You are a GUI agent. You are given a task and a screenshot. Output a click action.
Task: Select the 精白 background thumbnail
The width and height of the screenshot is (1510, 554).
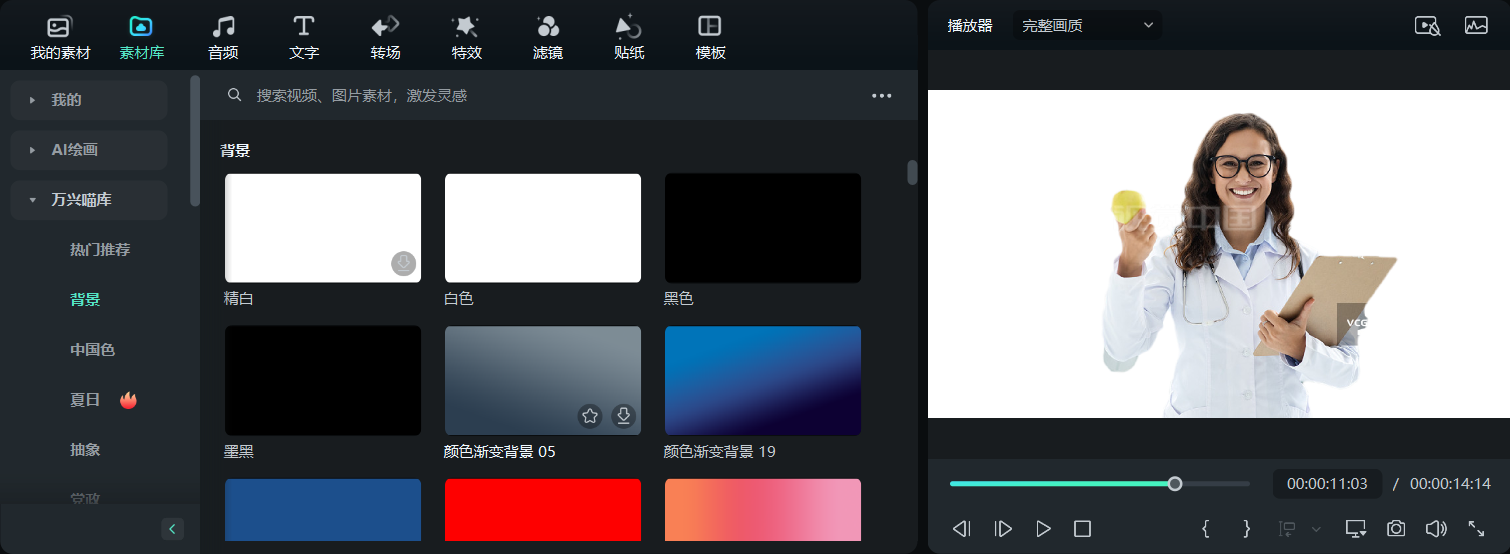click(x=323, y=228)
